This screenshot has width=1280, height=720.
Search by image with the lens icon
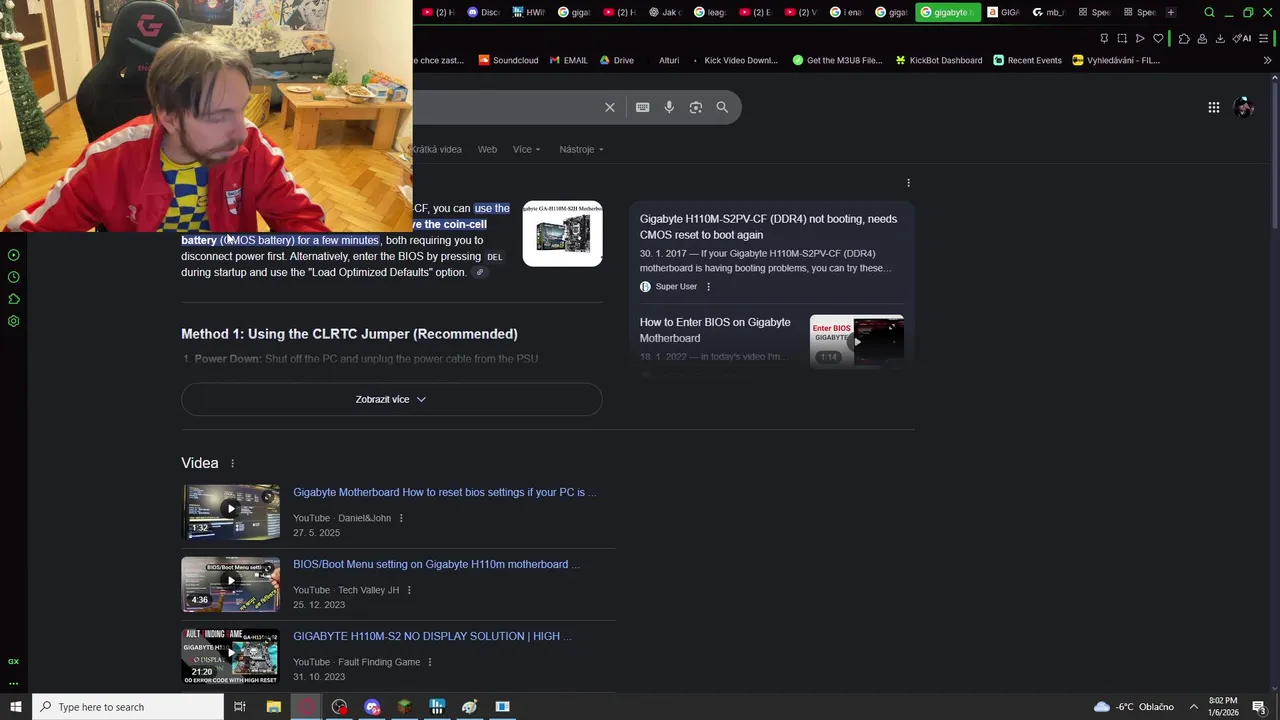pos(696,107)
